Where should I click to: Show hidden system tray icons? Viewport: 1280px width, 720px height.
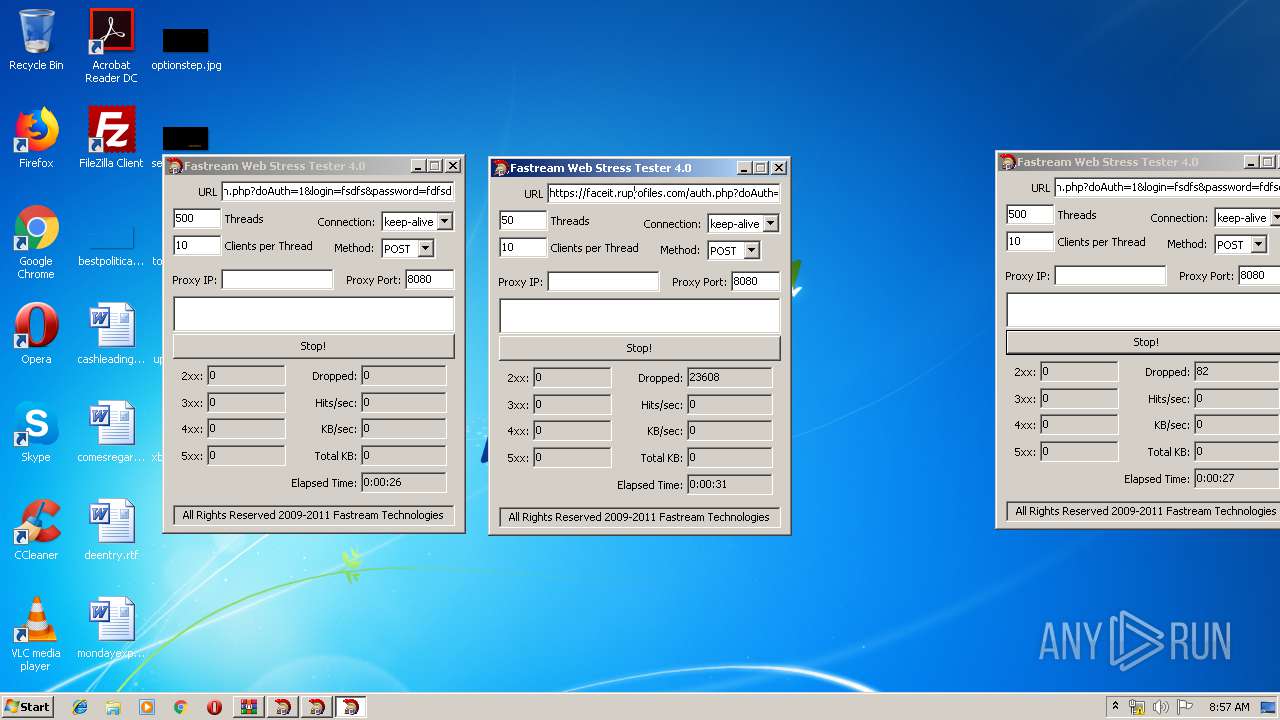click(x=1115, y=707)
